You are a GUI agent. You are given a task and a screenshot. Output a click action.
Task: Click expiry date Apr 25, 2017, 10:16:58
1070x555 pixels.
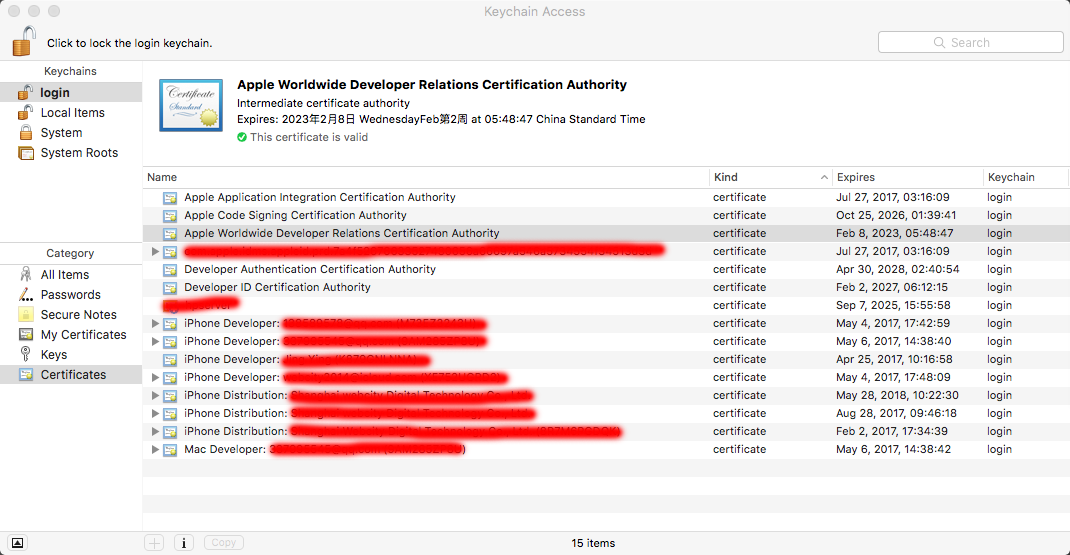click(894, 360)
